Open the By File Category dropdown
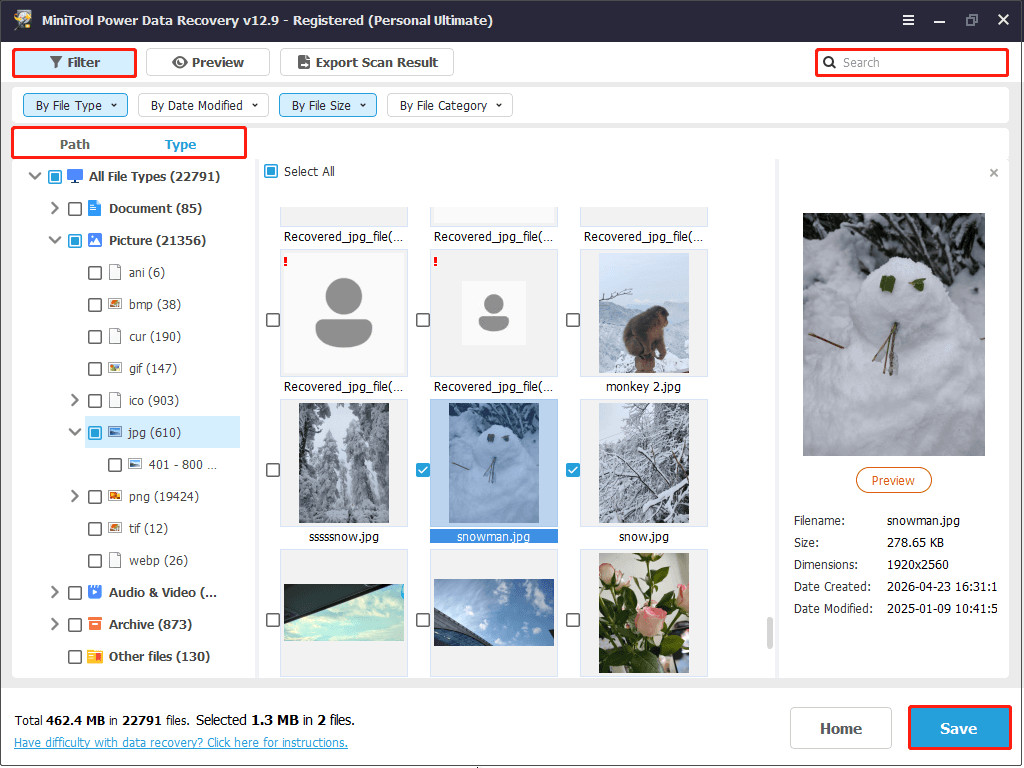The height and width of the screenshot is (768, 1024). (450, 106)
